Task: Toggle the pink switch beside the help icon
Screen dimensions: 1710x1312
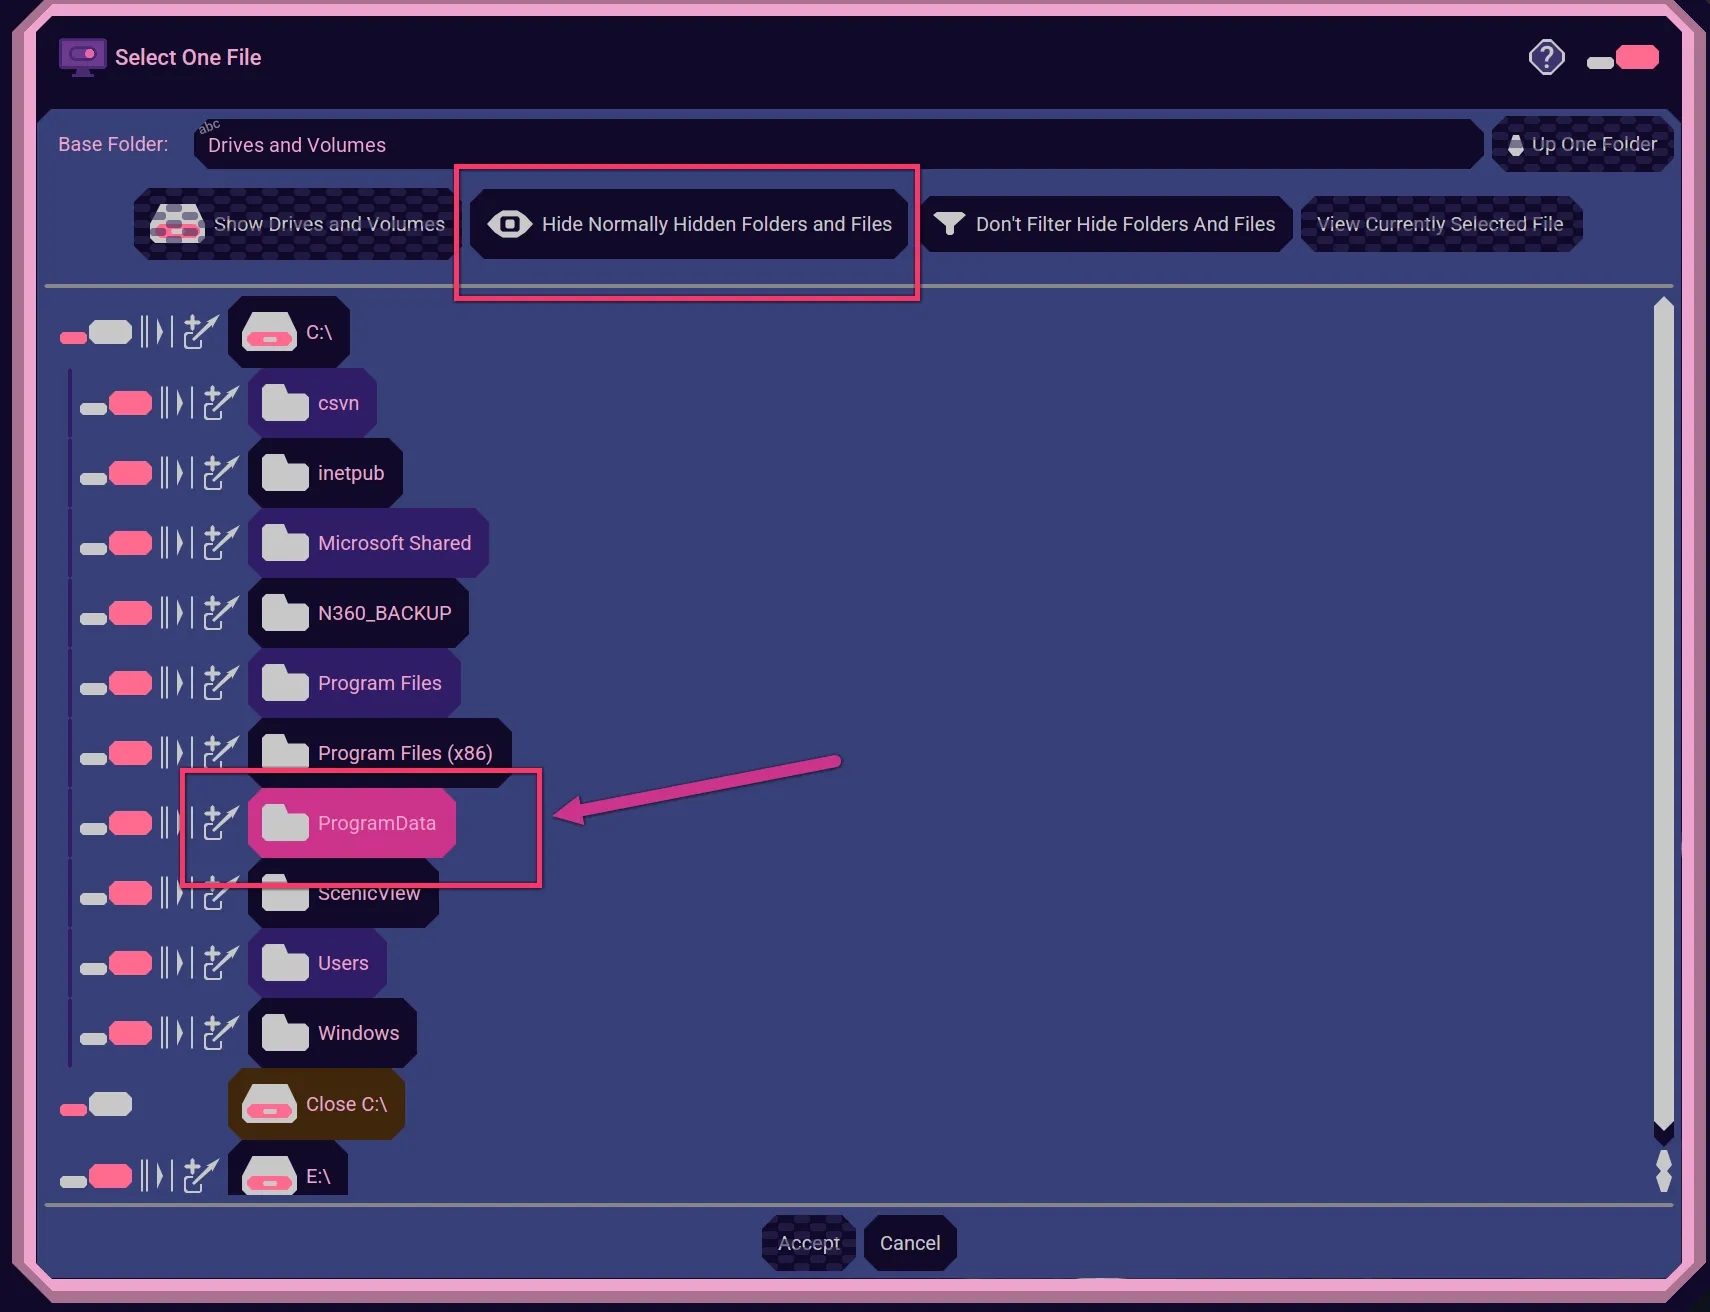Action: point(1622,58)
